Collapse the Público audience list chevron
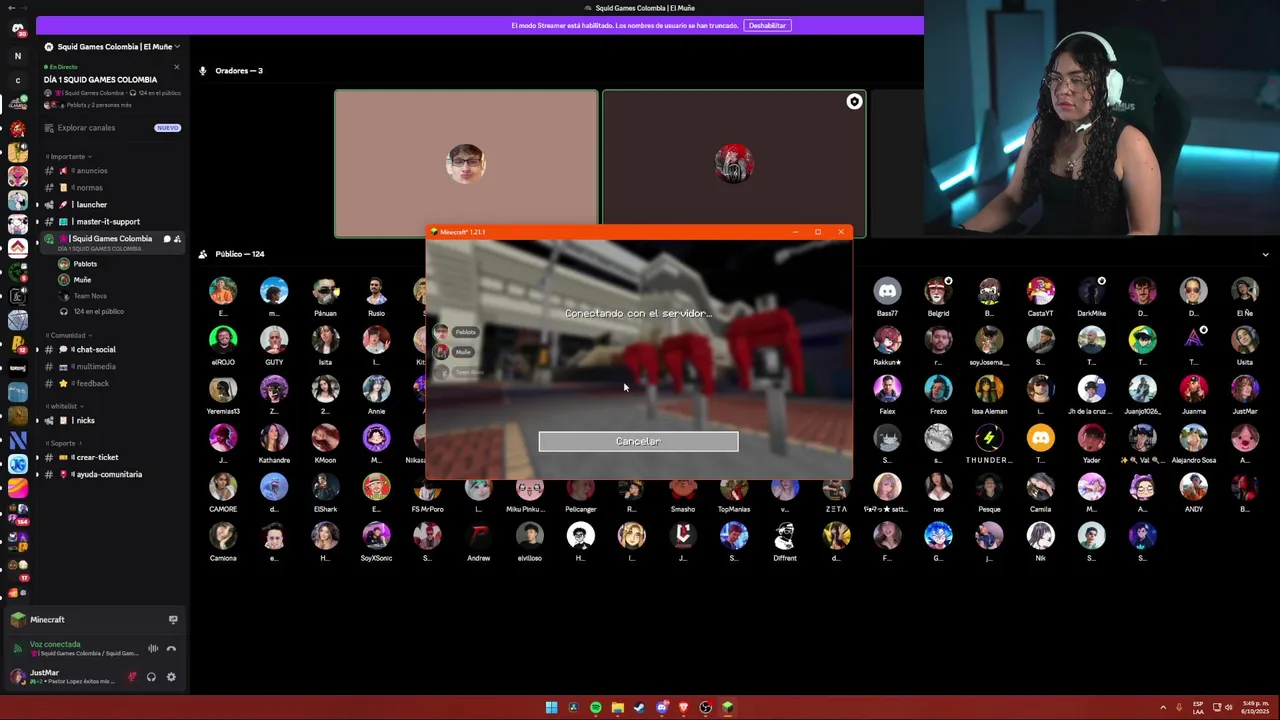 tap(1265, 254)
